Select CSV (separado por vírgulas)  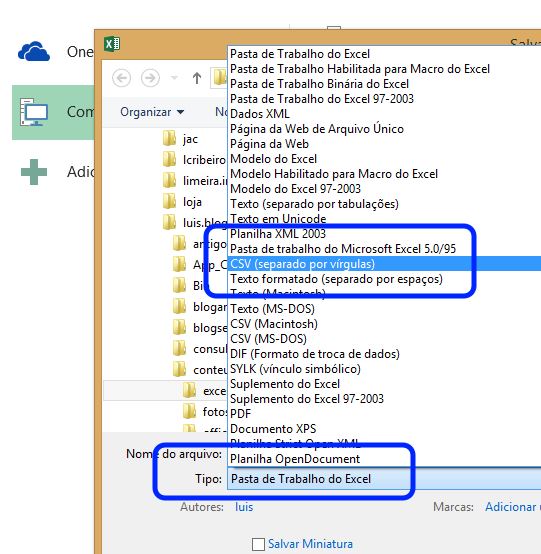tap(384, 264)
